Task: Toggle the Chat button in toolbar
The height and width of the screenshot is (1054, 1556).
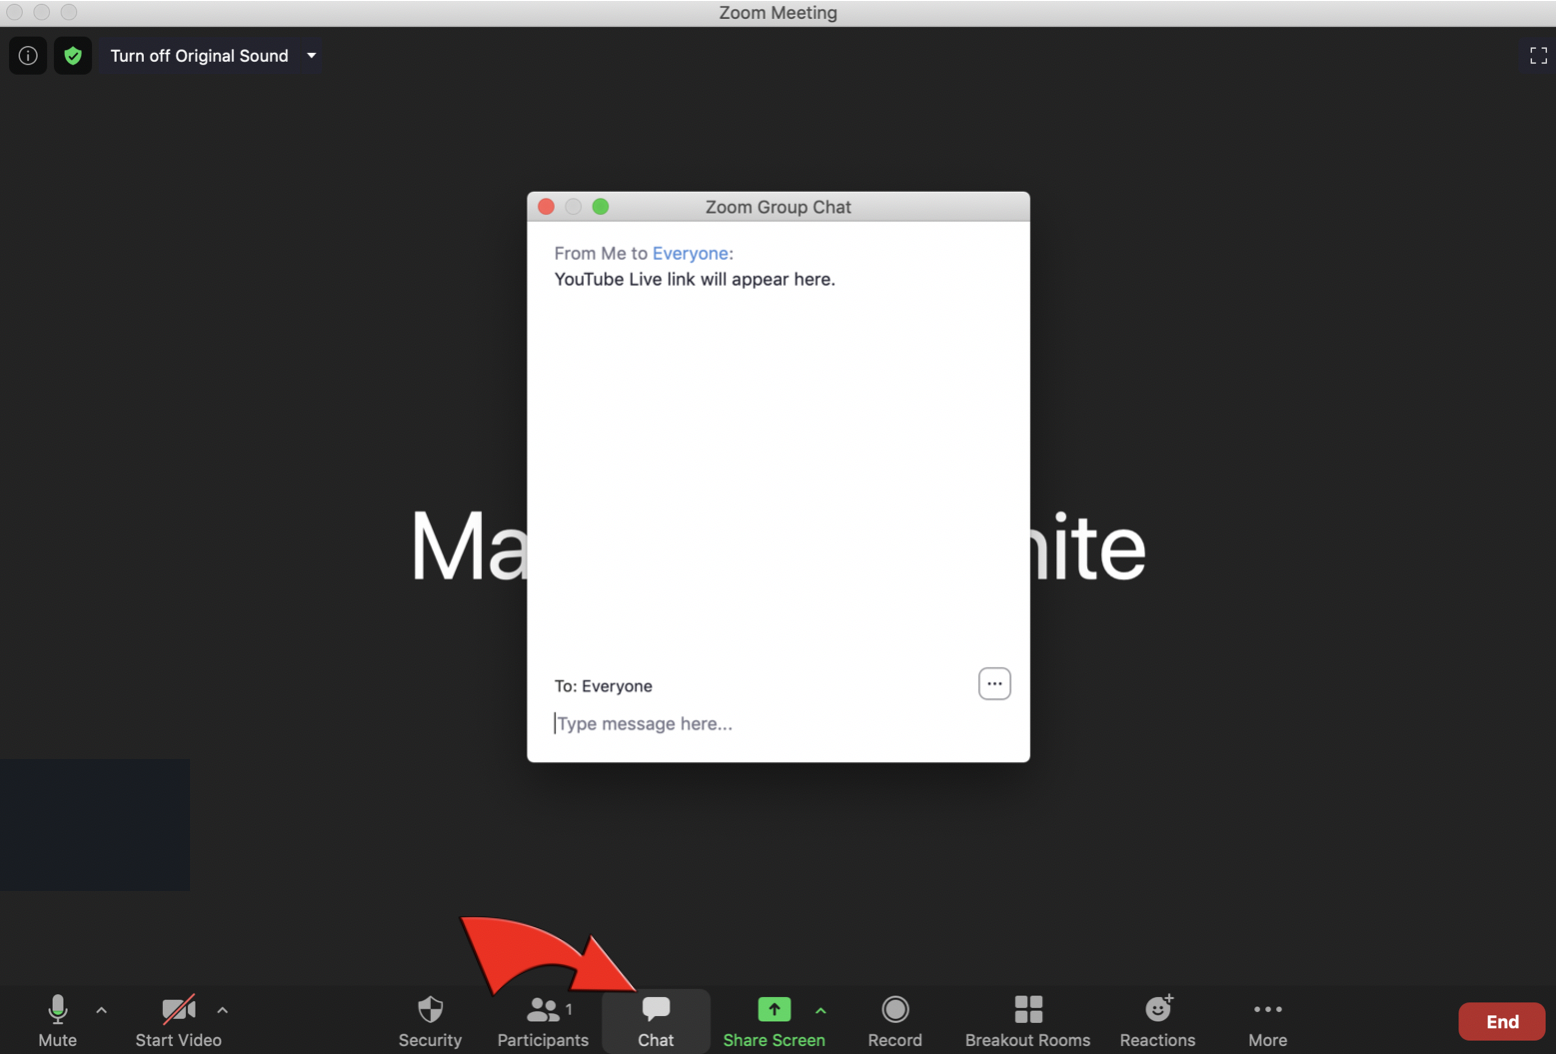Action: [x=656, y=1021]
